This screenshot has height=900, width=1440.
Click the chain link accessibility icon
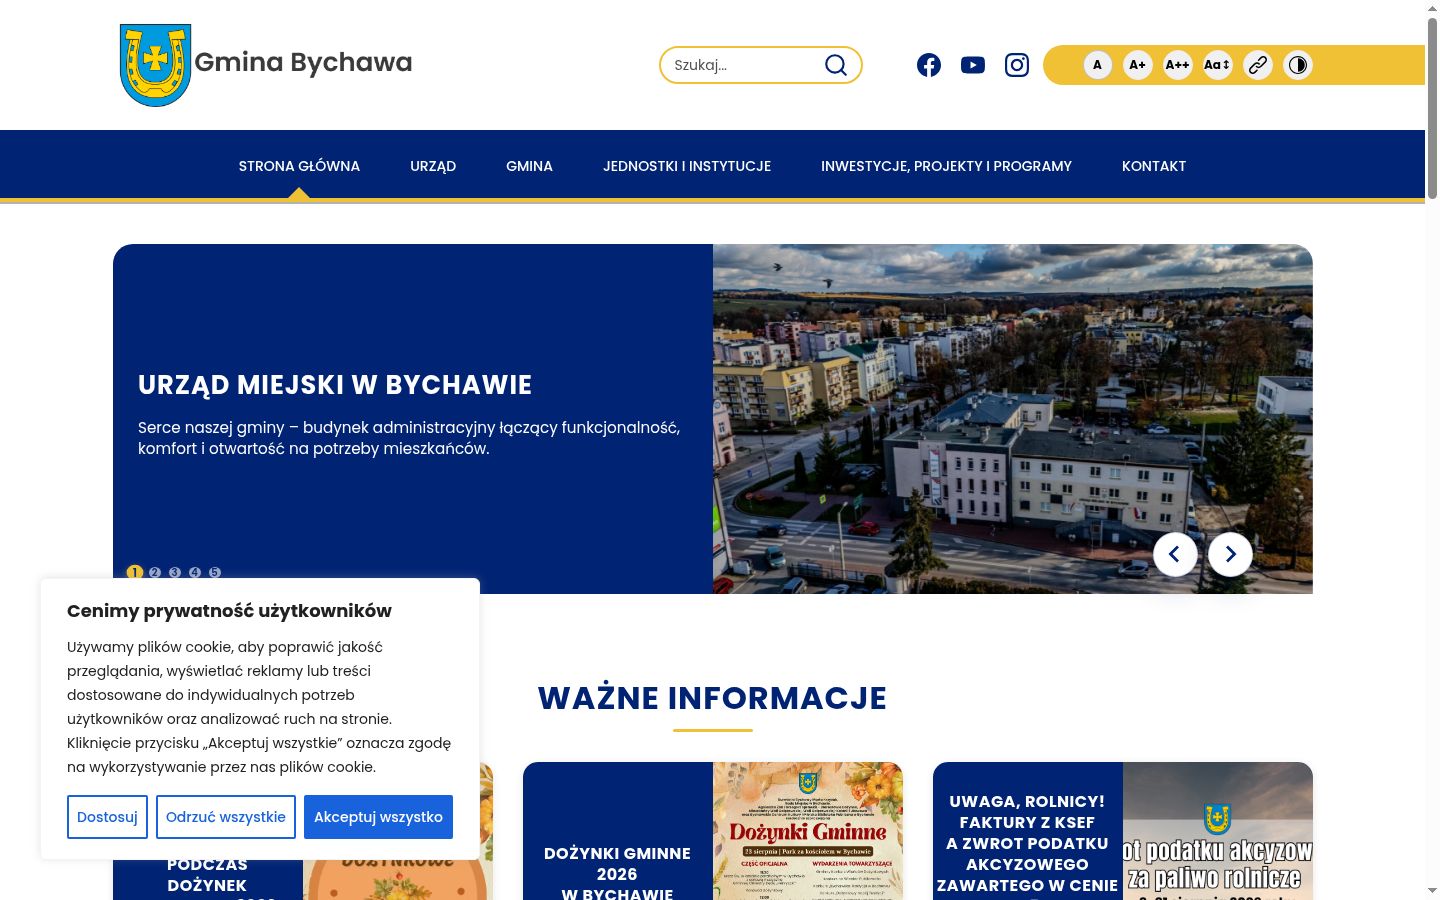(1258, 65)
